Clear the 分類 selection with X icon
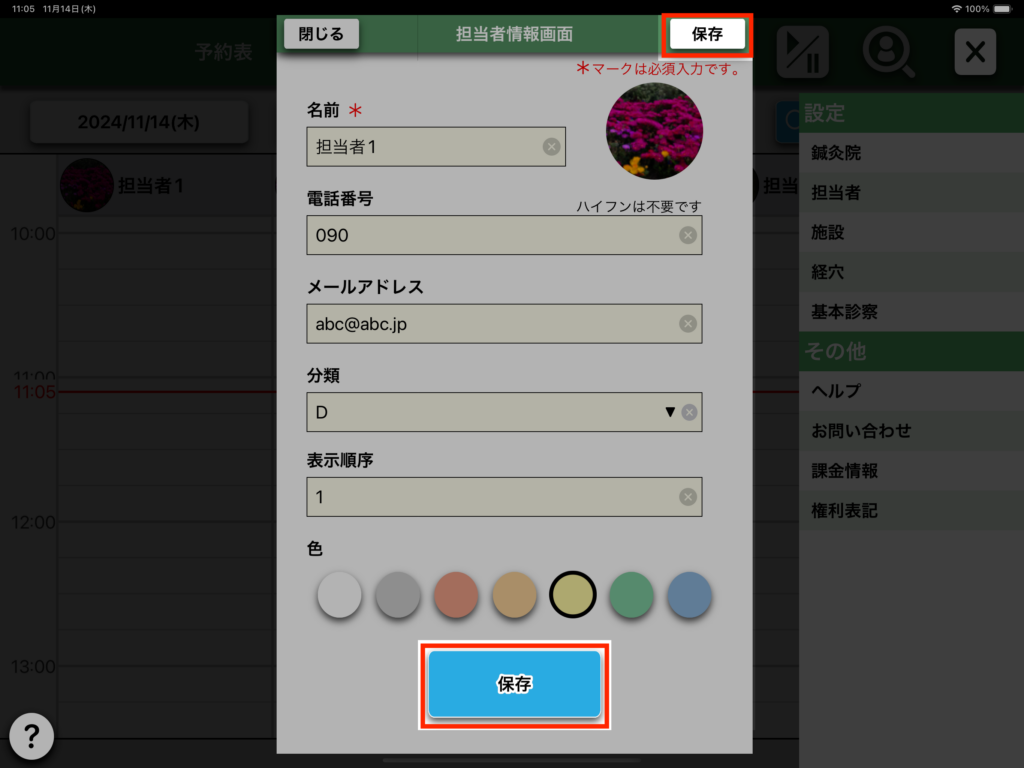The image size is (1024, 768). pyautogui.click(x=690, y=412)
